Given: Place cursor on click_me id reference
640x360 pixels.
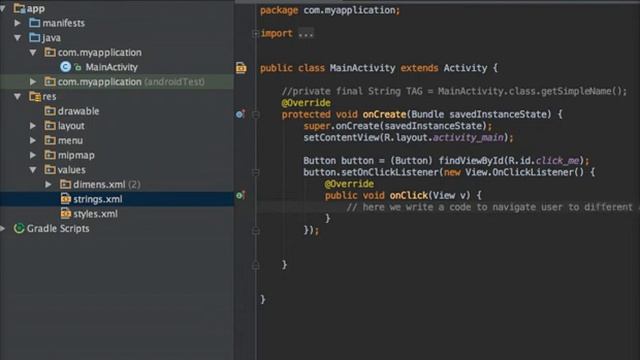Looking at the screenshot, I should 557,160.
